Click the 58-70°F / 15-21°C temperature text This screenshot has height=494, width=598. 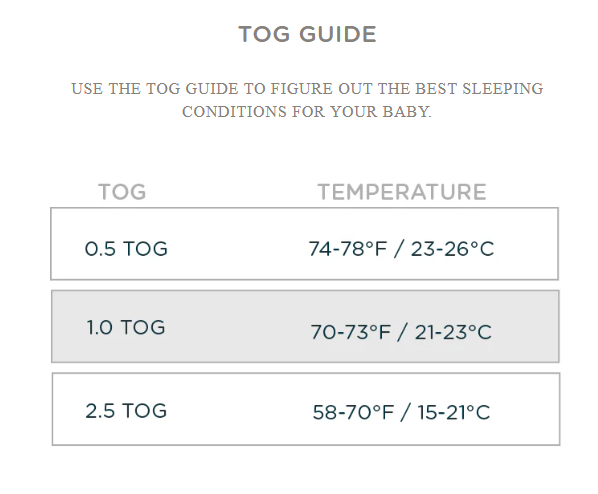point(401,412)
